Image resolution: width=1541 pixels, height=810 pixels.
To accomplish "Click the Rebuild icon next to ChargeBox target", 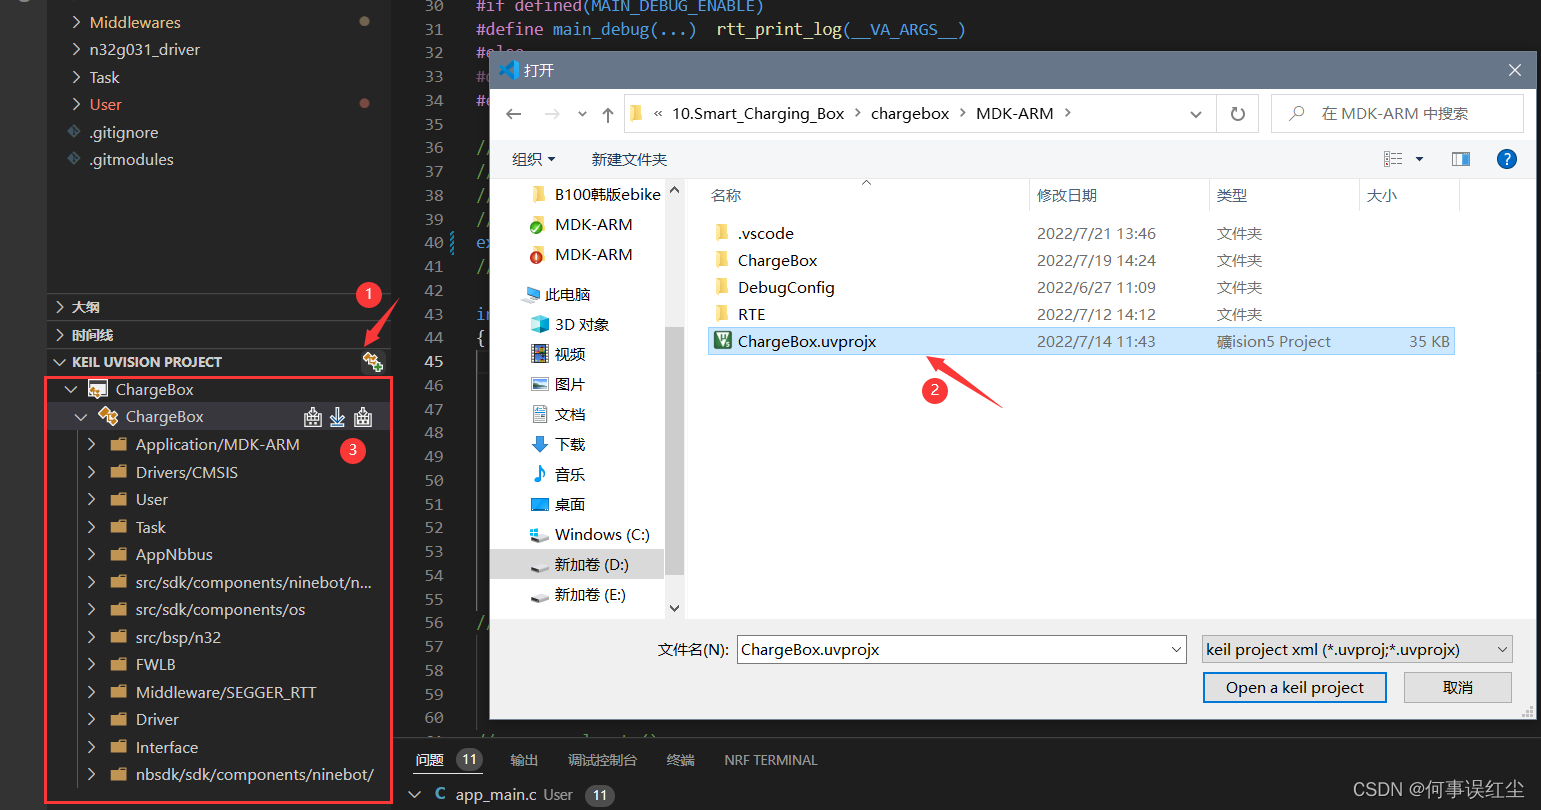I will coord(363,416).
